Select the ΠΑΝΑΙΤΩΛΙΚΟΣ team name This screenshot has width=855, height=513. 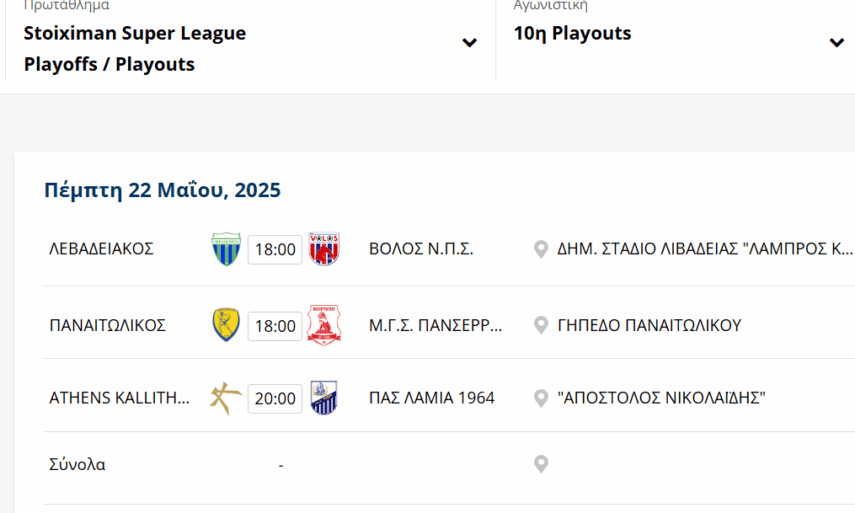[107, 325]
